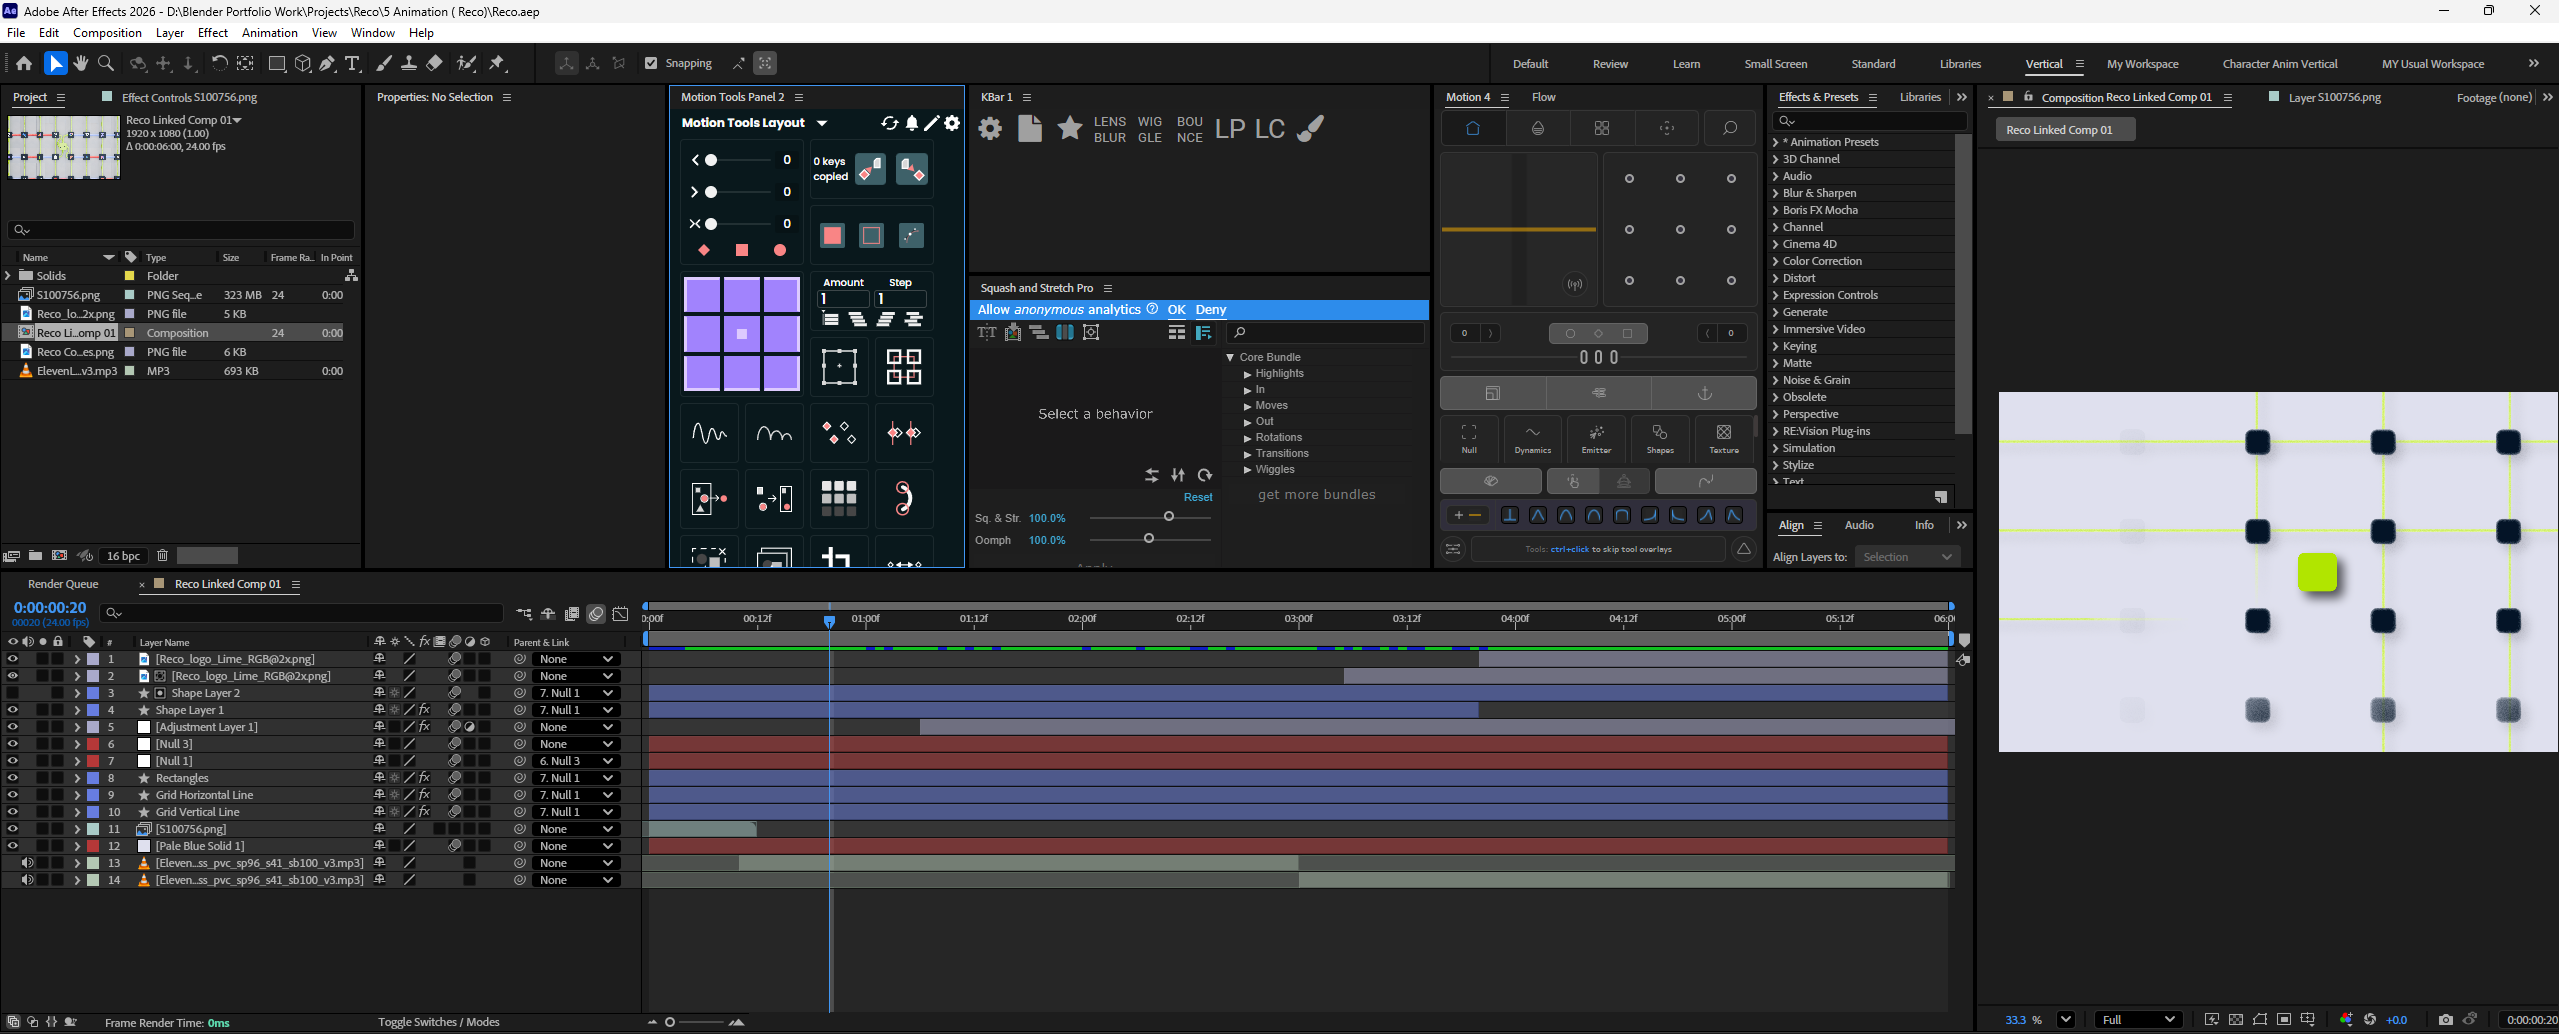Image resolution: width=2559 pixels, height=1034 pixels.
Task: Select the Rectangle shape tool
Action: tap(277, 63)
